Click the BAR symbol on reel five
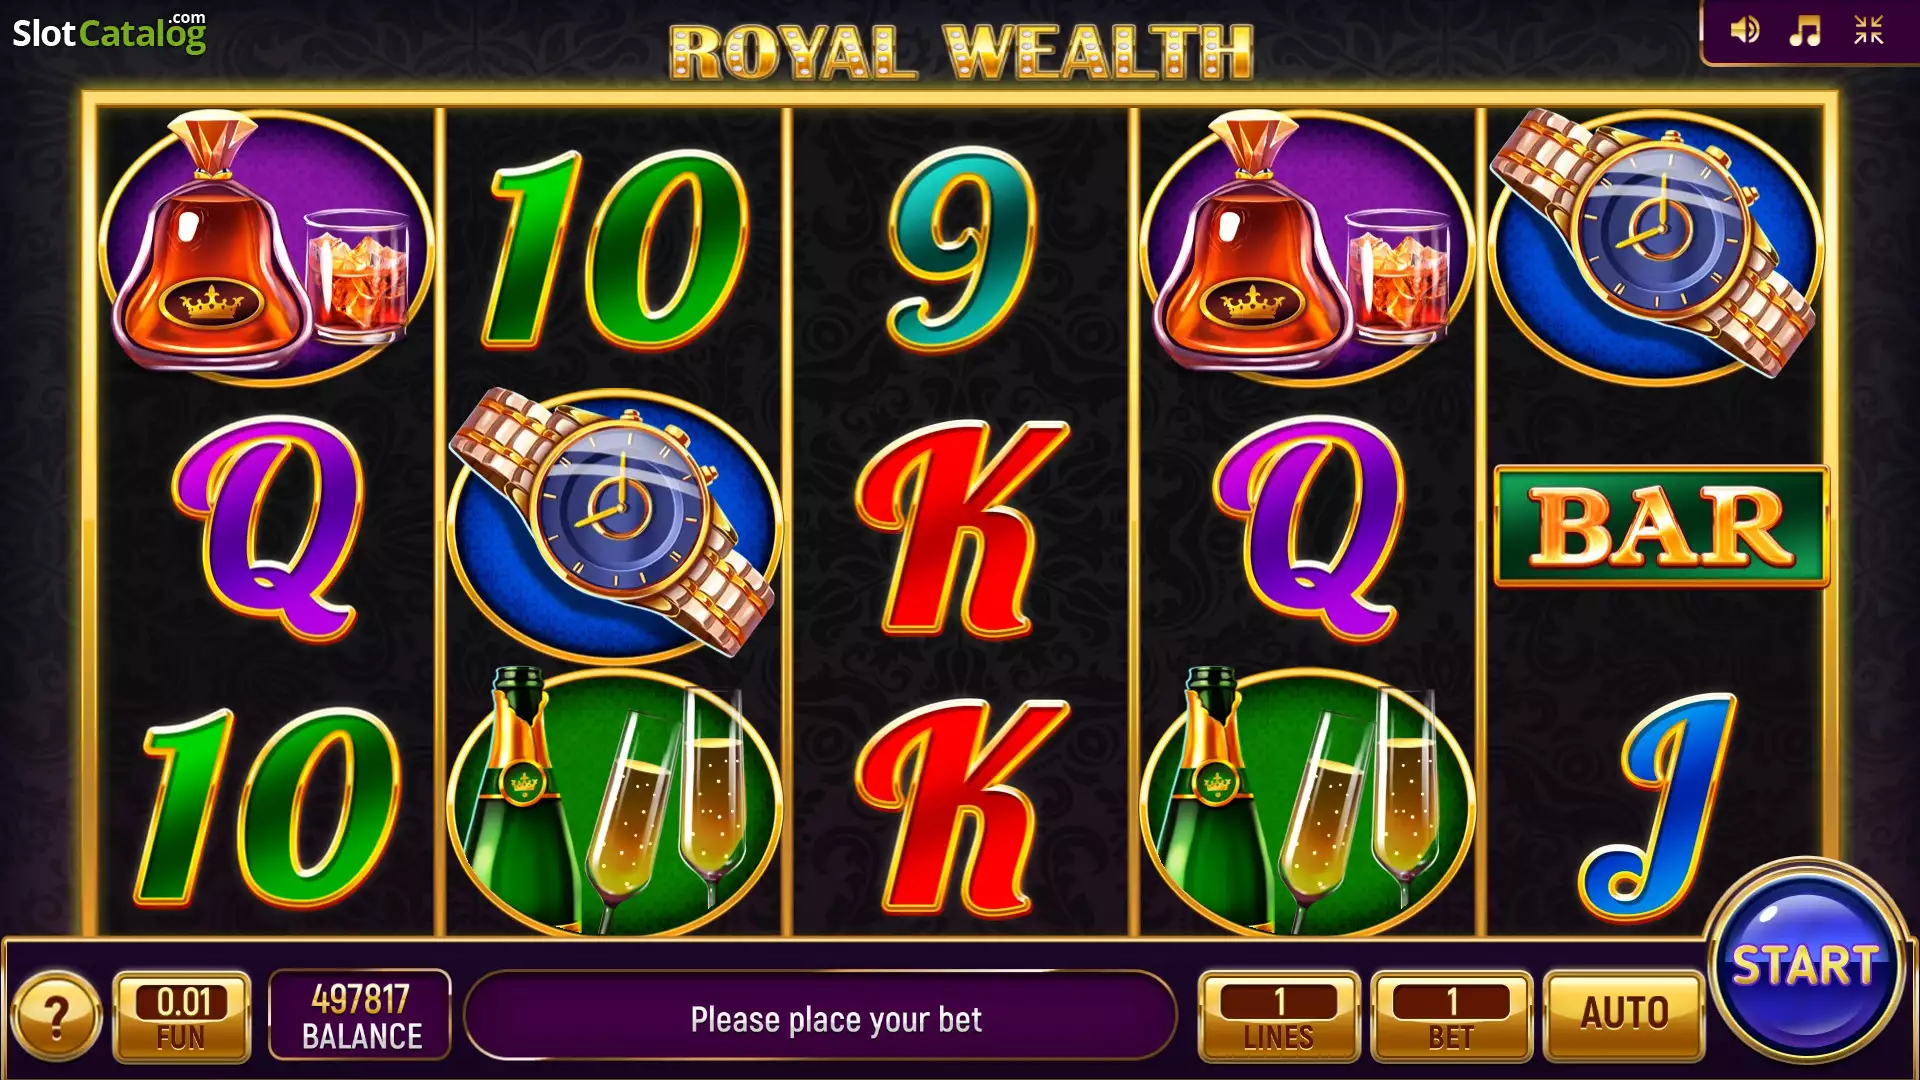This screenshot has height=1080, width=1920. click(1661, 526)
